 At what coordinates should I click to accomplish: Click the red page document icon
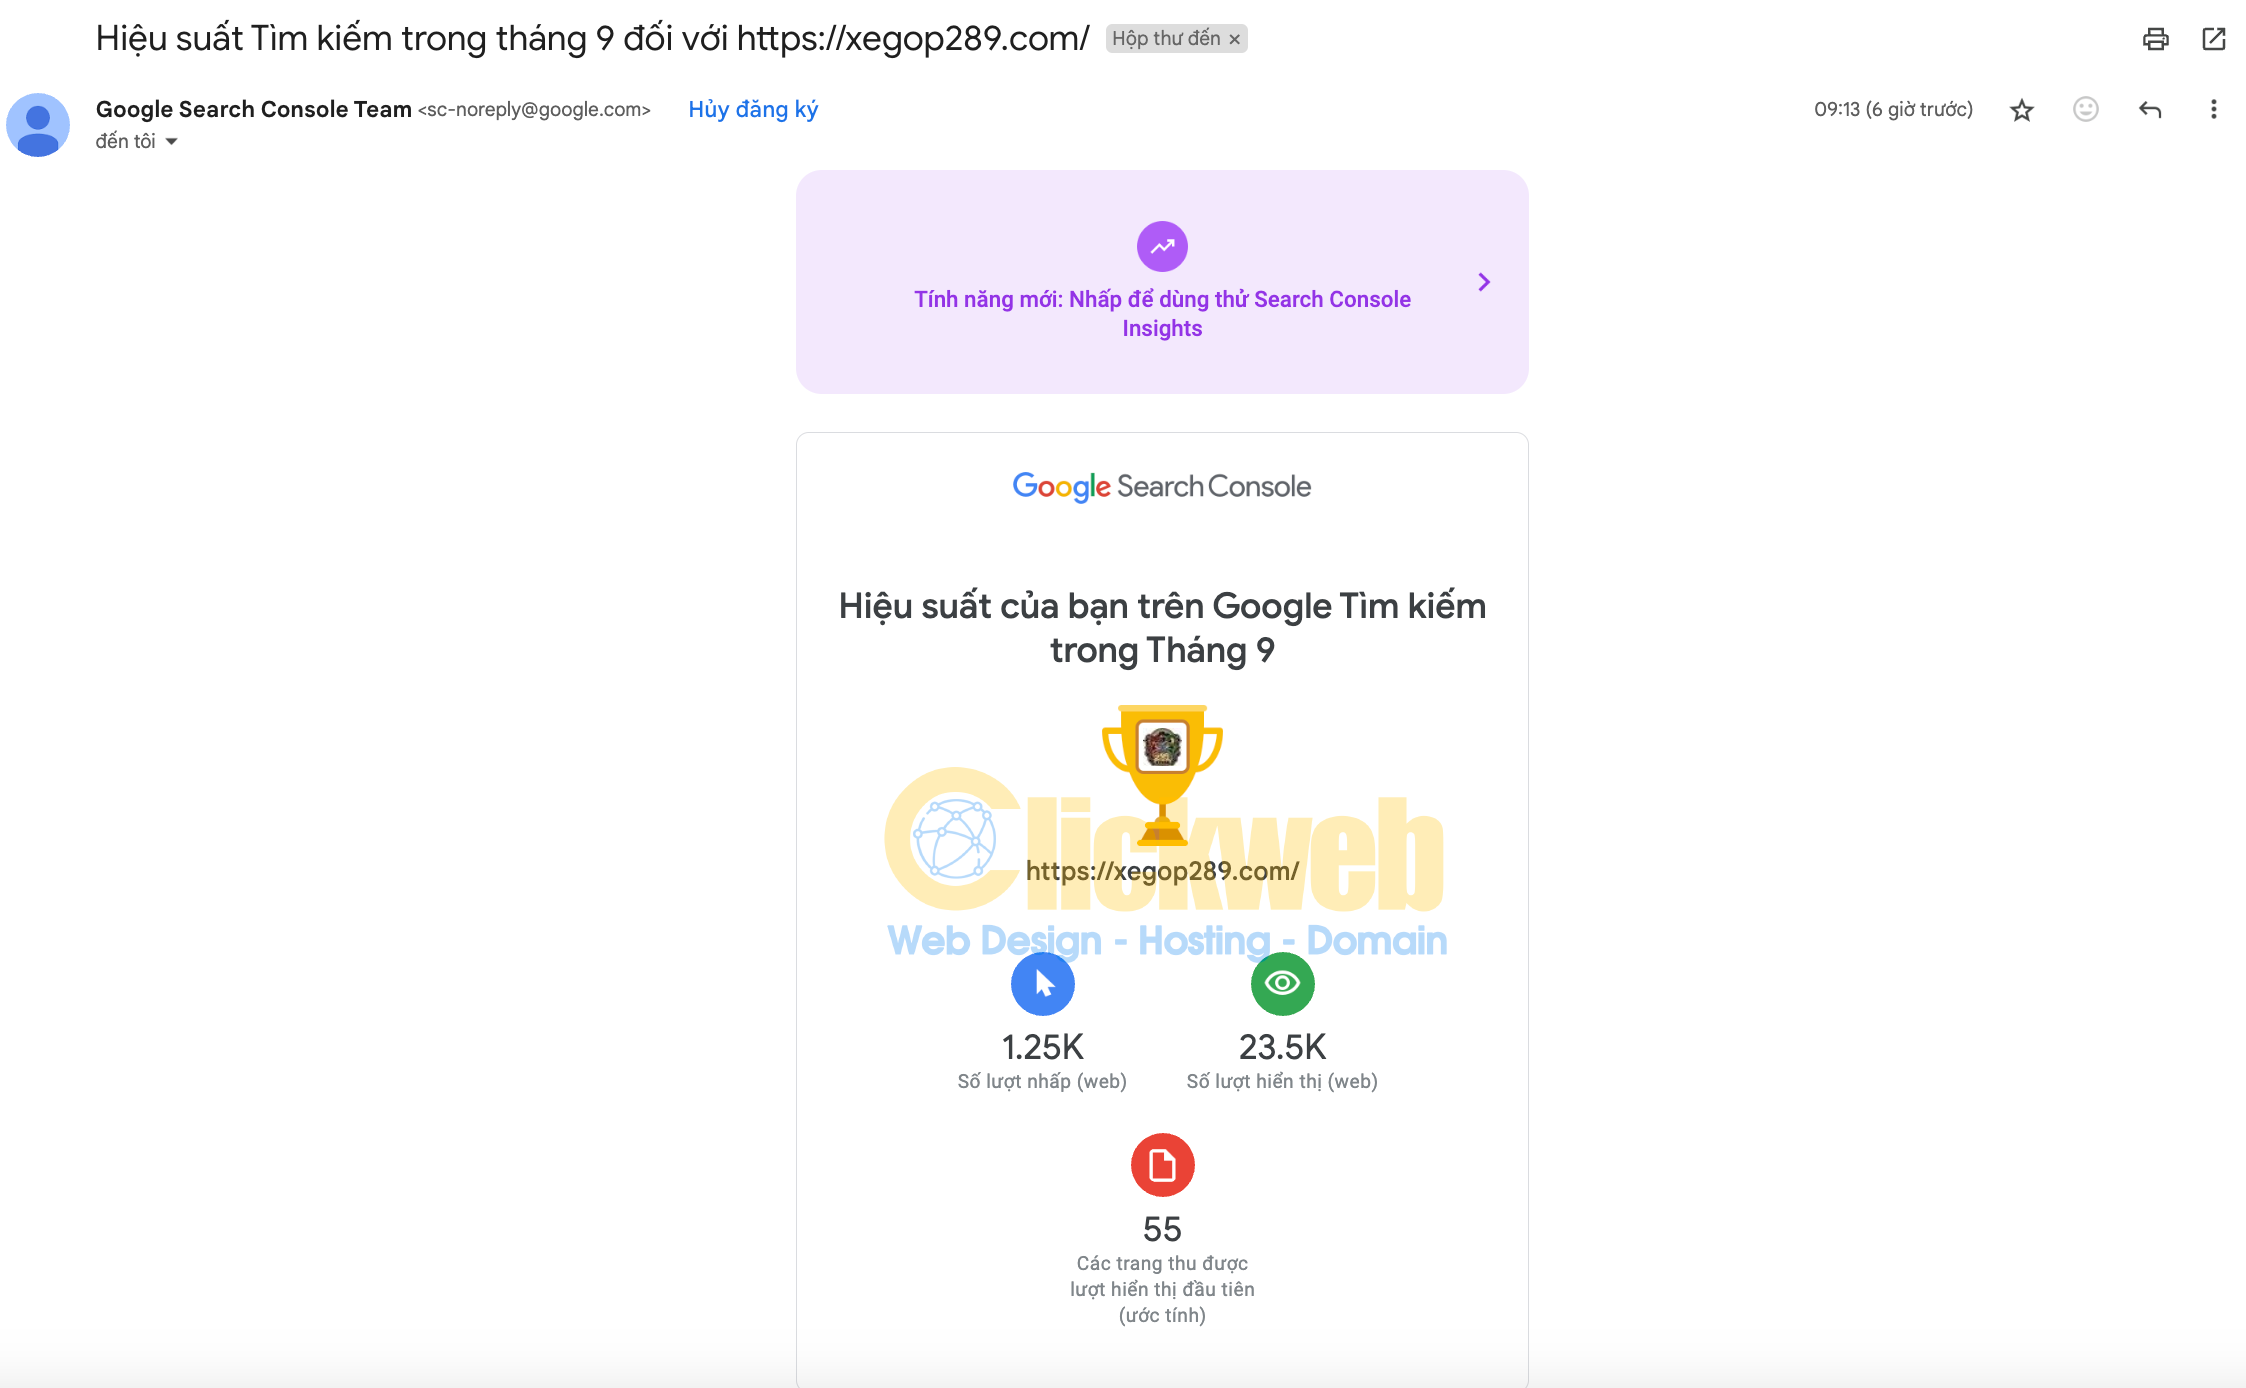tap(1162, 1165)
